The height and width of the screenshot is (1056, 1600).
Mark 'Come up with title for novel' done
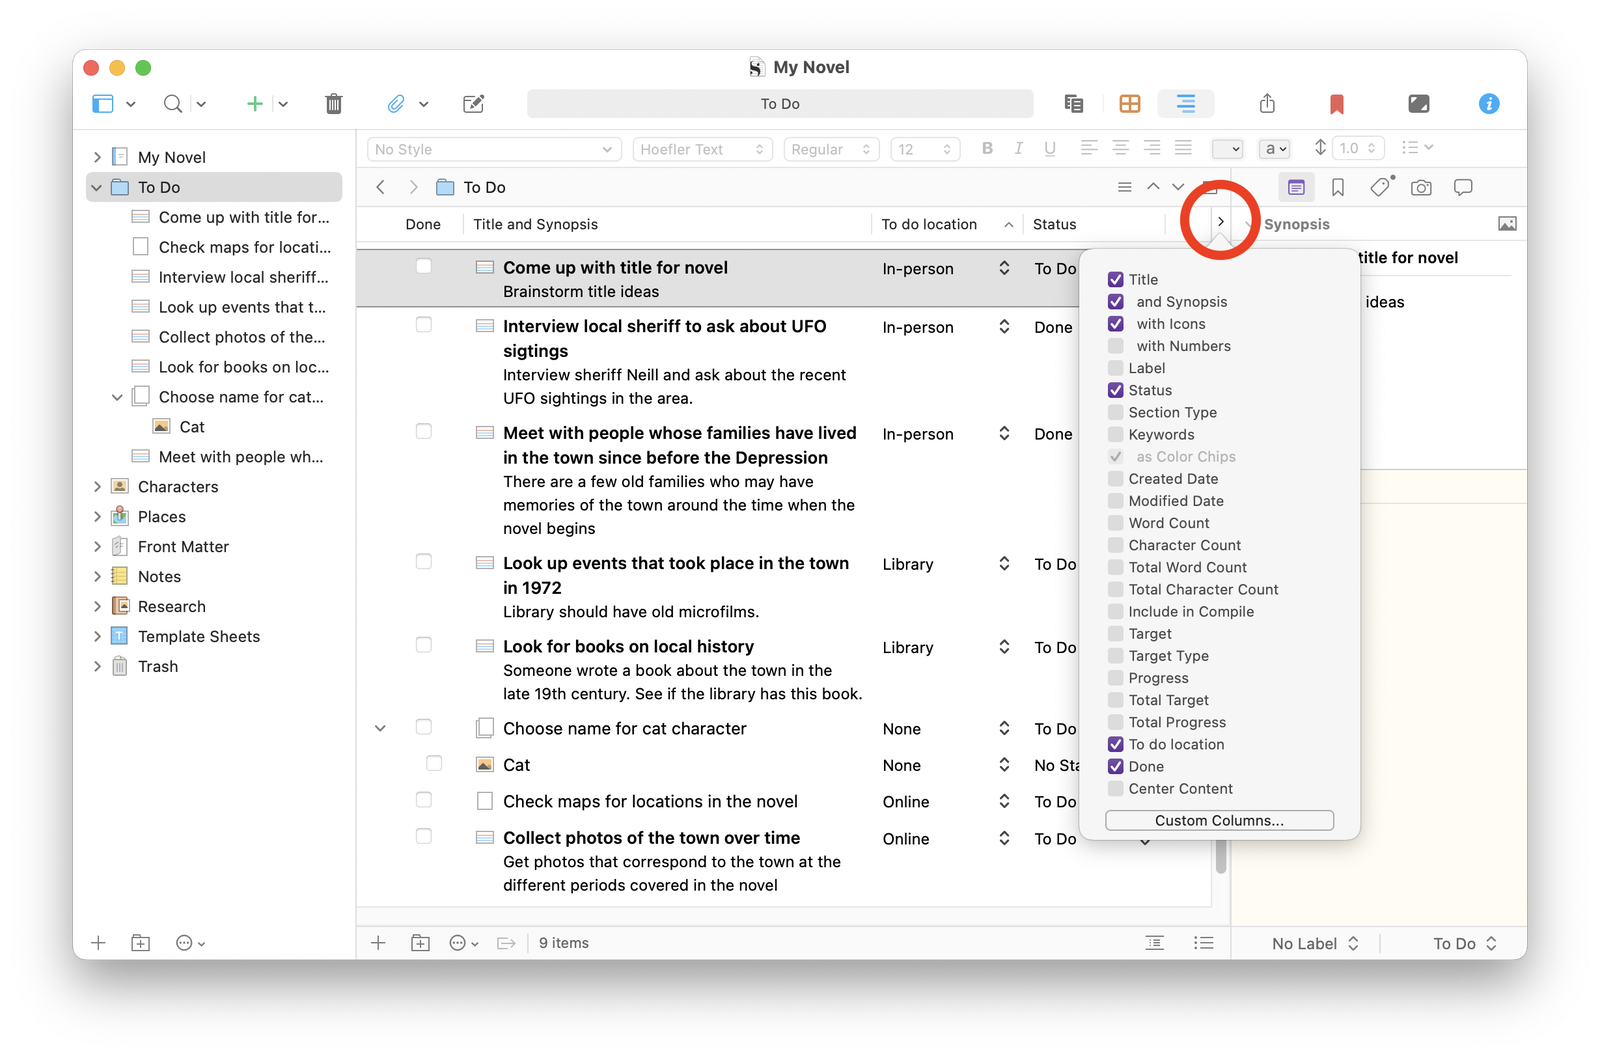click(x=424, y=267)
